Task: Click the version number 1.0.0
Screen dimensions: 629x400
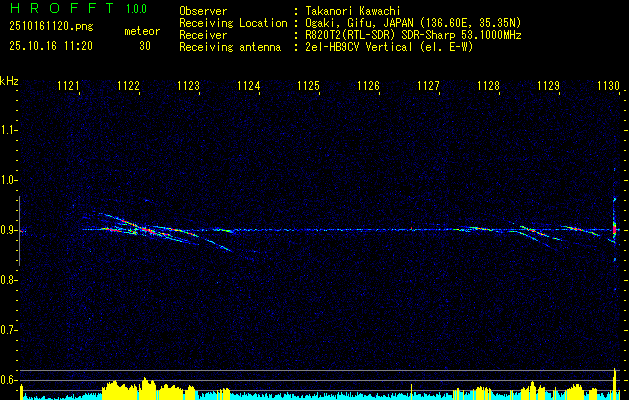Action: pyautogui.click(x=136, y=9)
